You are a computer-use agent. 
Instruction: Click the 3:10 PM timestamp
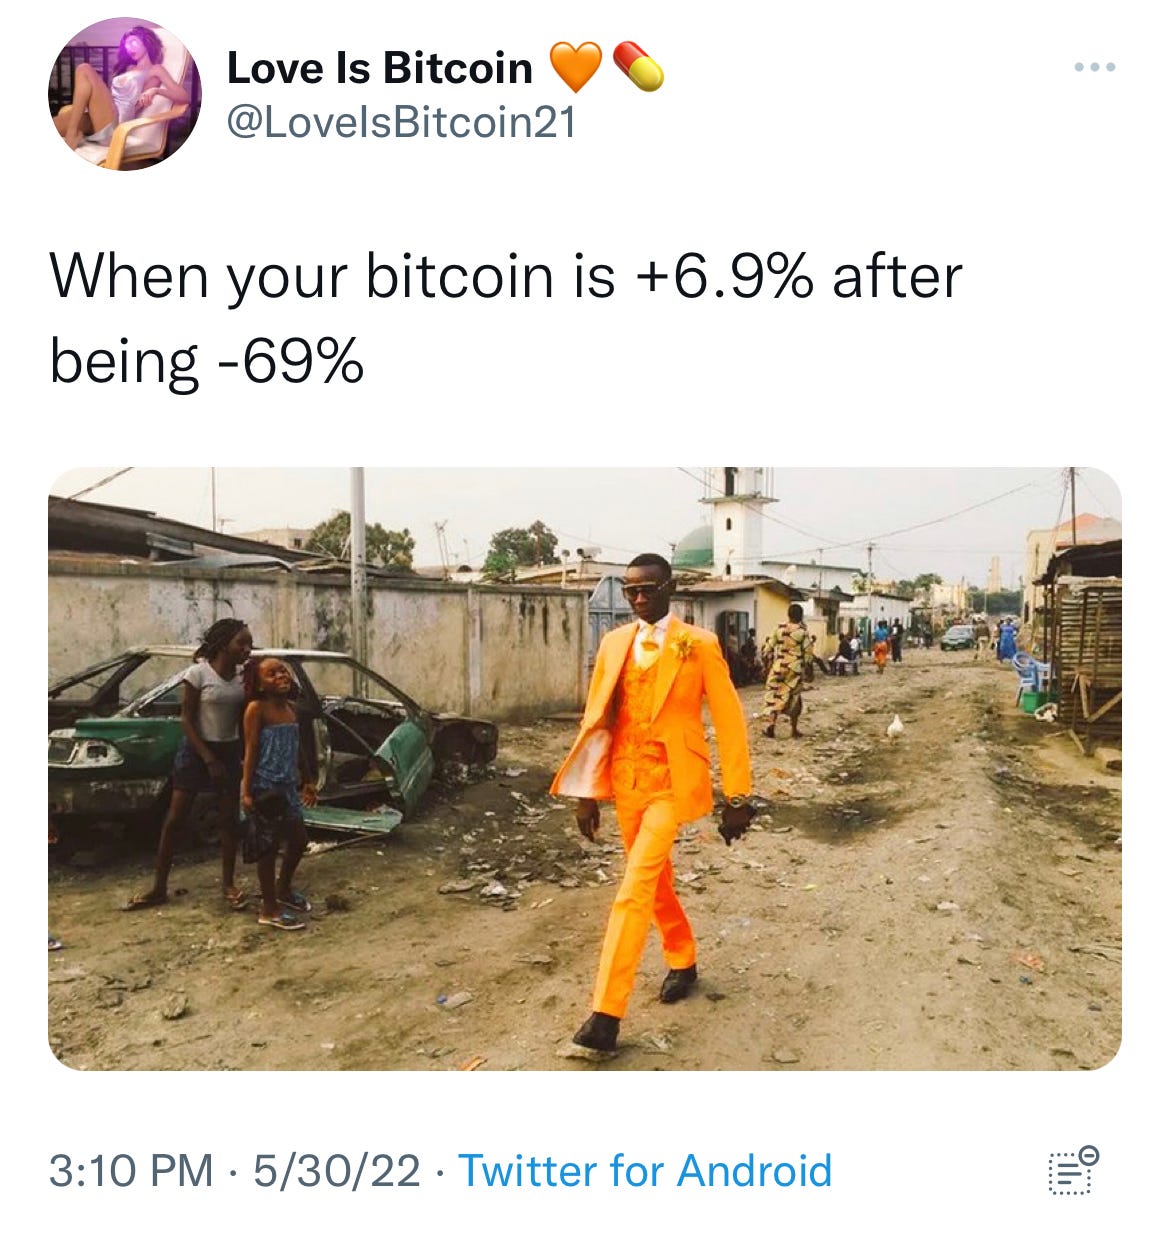click(x=131, y=1170)
